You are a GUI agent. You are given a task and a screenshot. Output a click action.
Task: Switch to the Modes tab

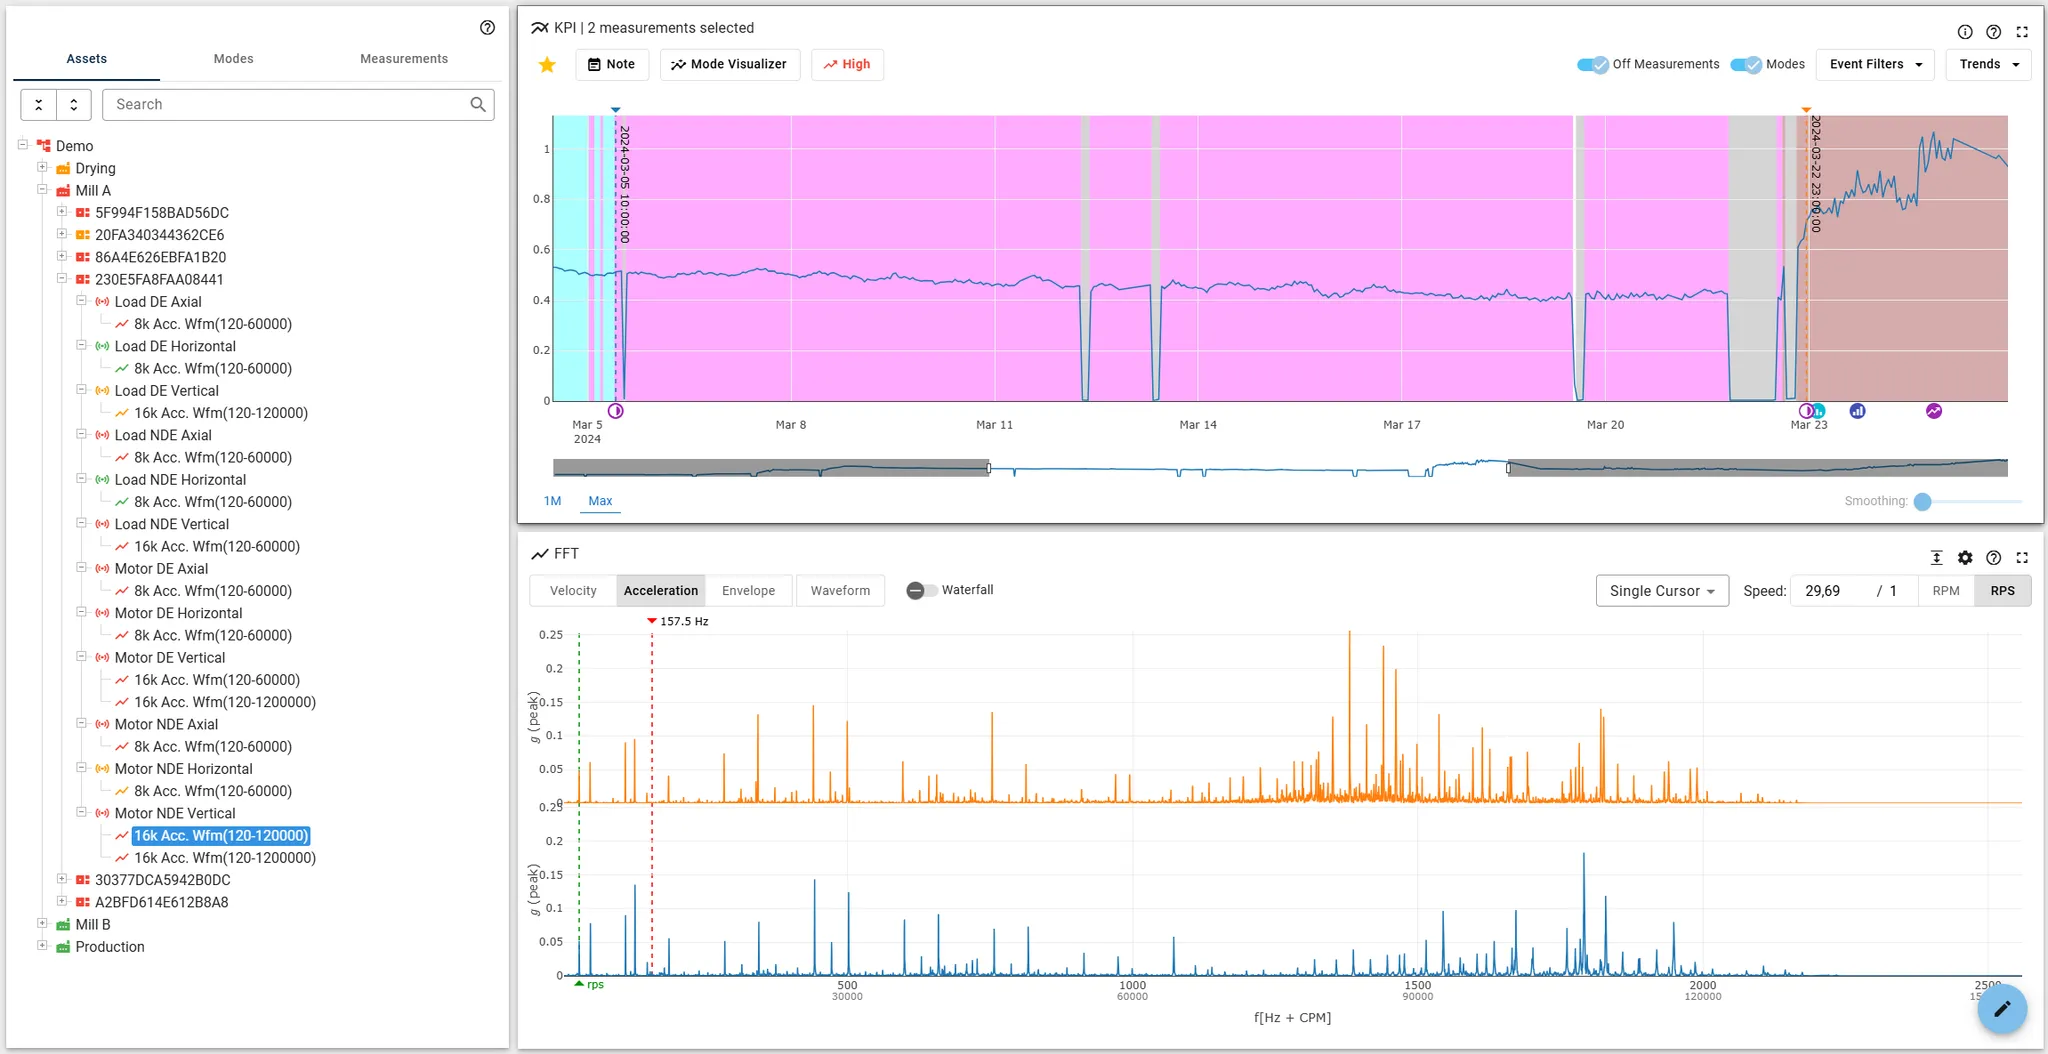point(233,59)
